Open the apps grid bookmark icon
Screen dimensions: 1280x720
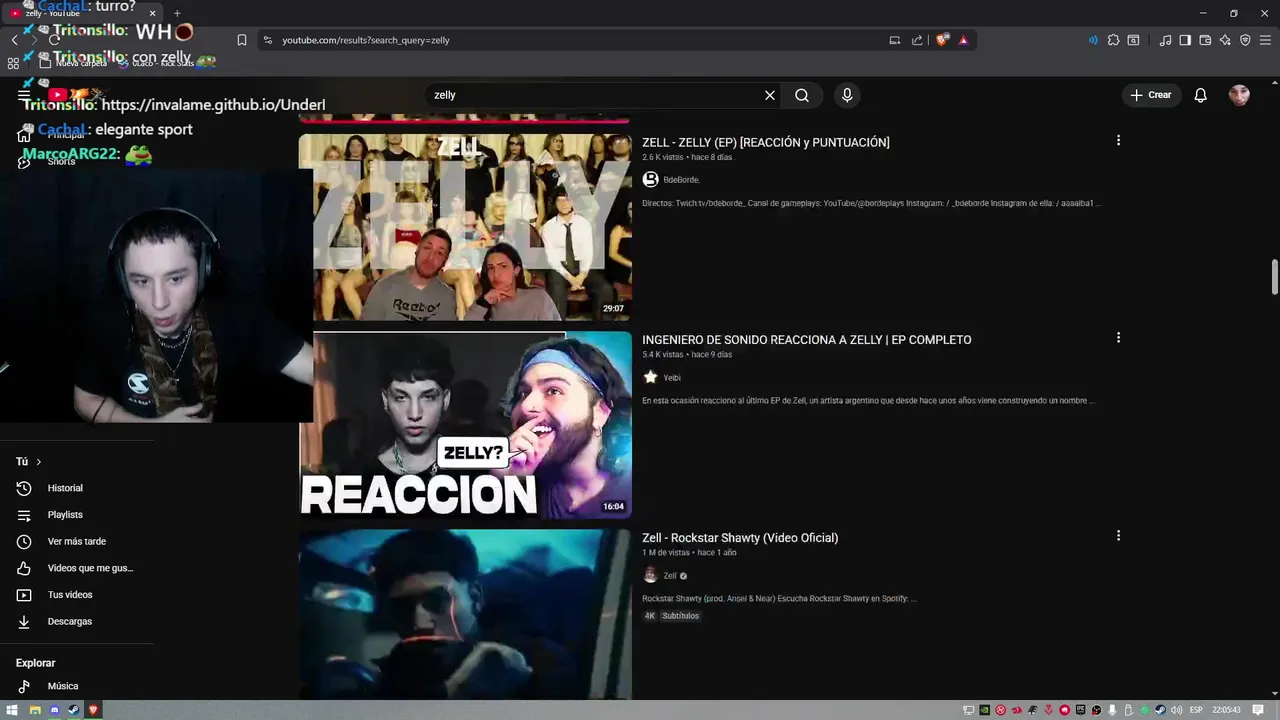point(13,63)
